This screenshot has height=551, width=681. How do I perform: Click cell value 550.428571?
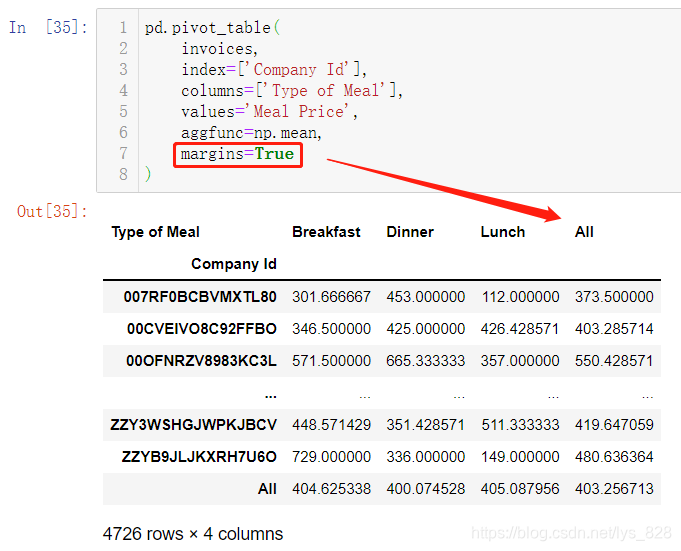click(614, 361)
